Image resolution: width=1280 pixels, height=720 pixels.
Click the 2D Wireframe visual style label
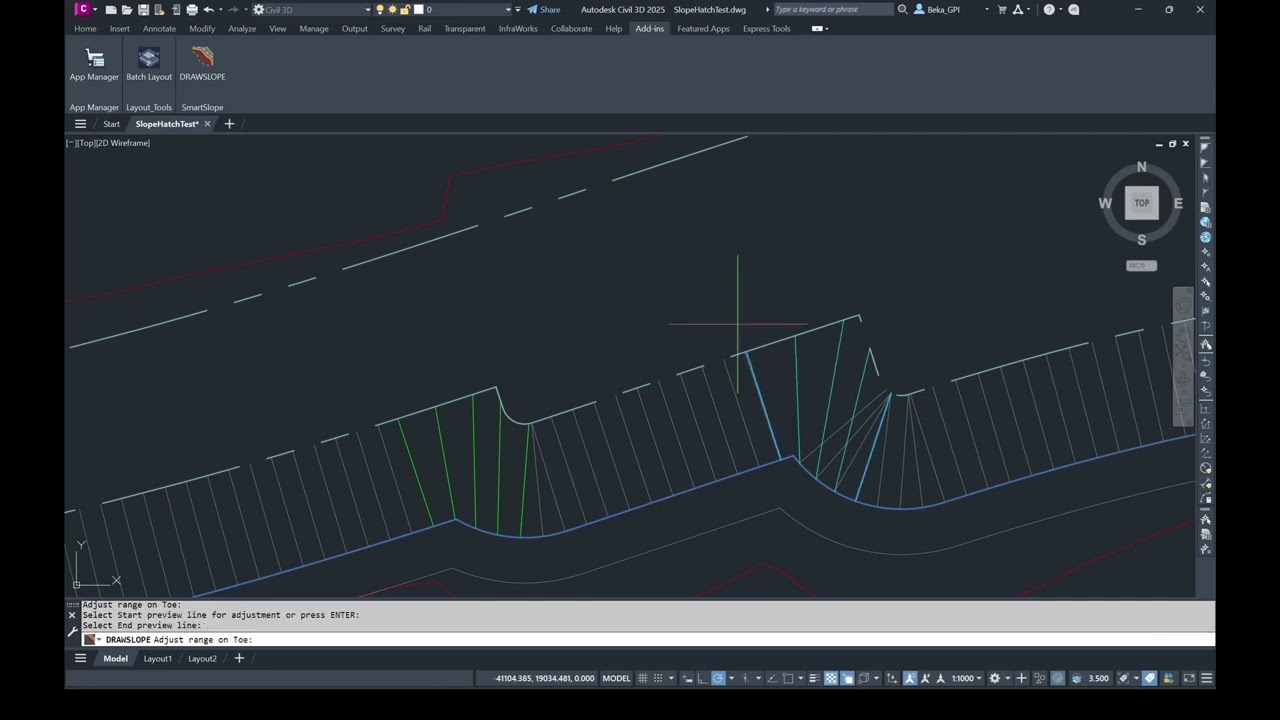coord(124,143)
